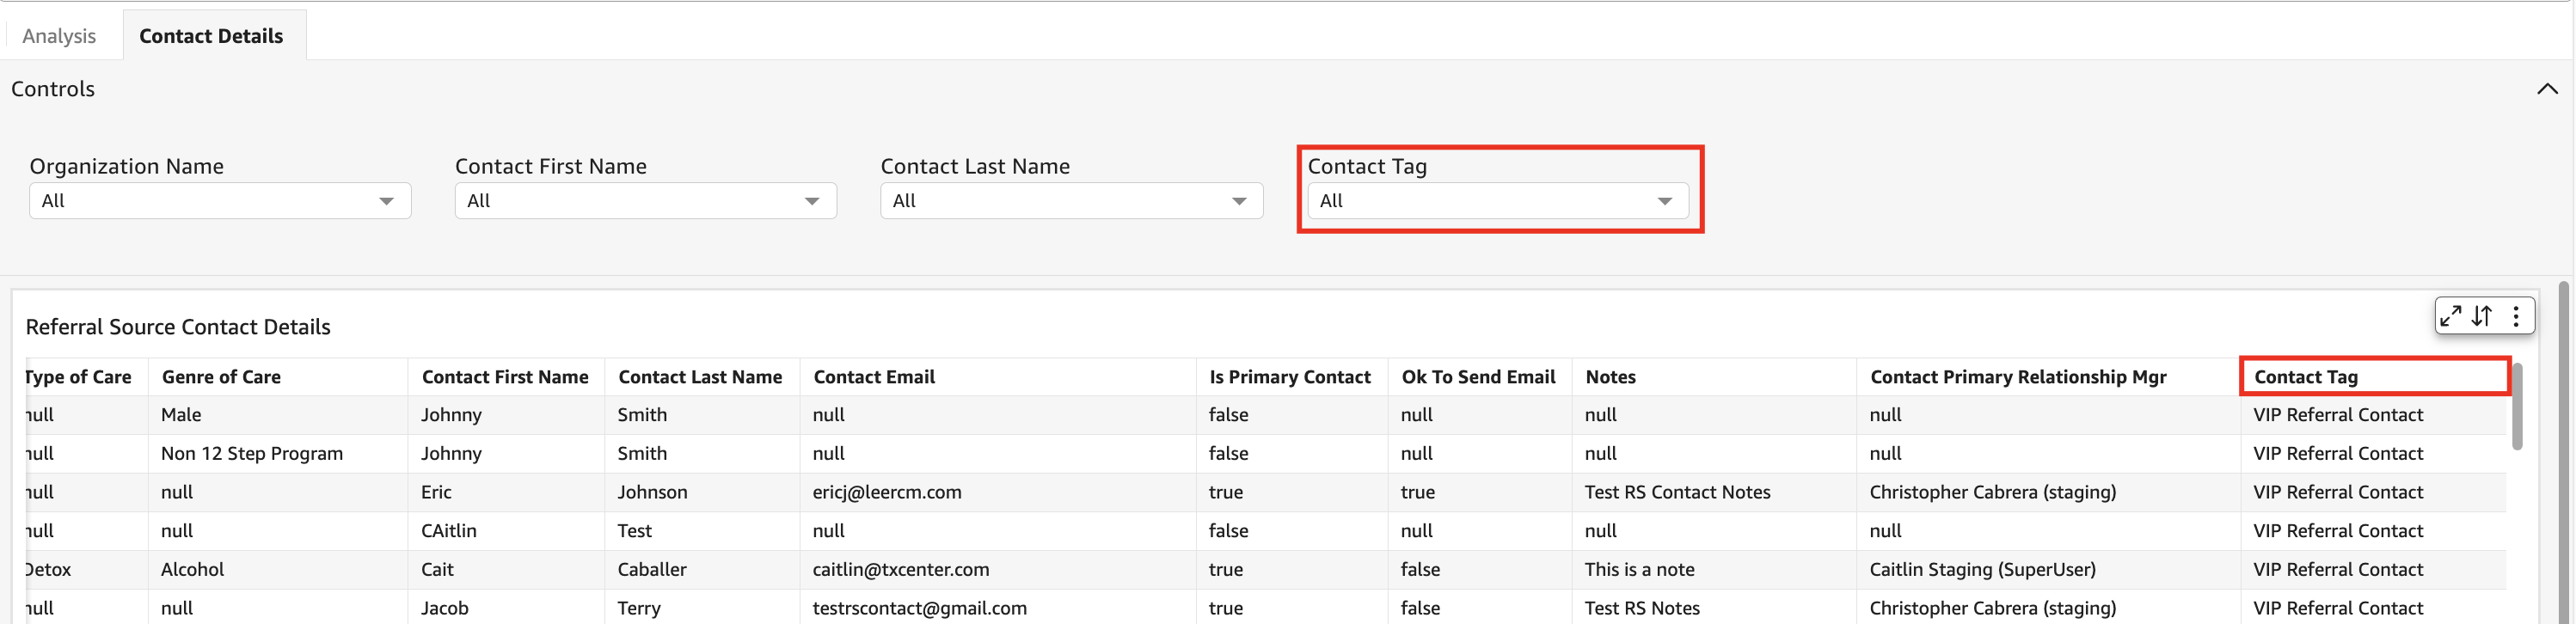Viewport: 2576px width, 624px height.
Task: Open the Contact First Name dropdown
Action: coord(645,201)
